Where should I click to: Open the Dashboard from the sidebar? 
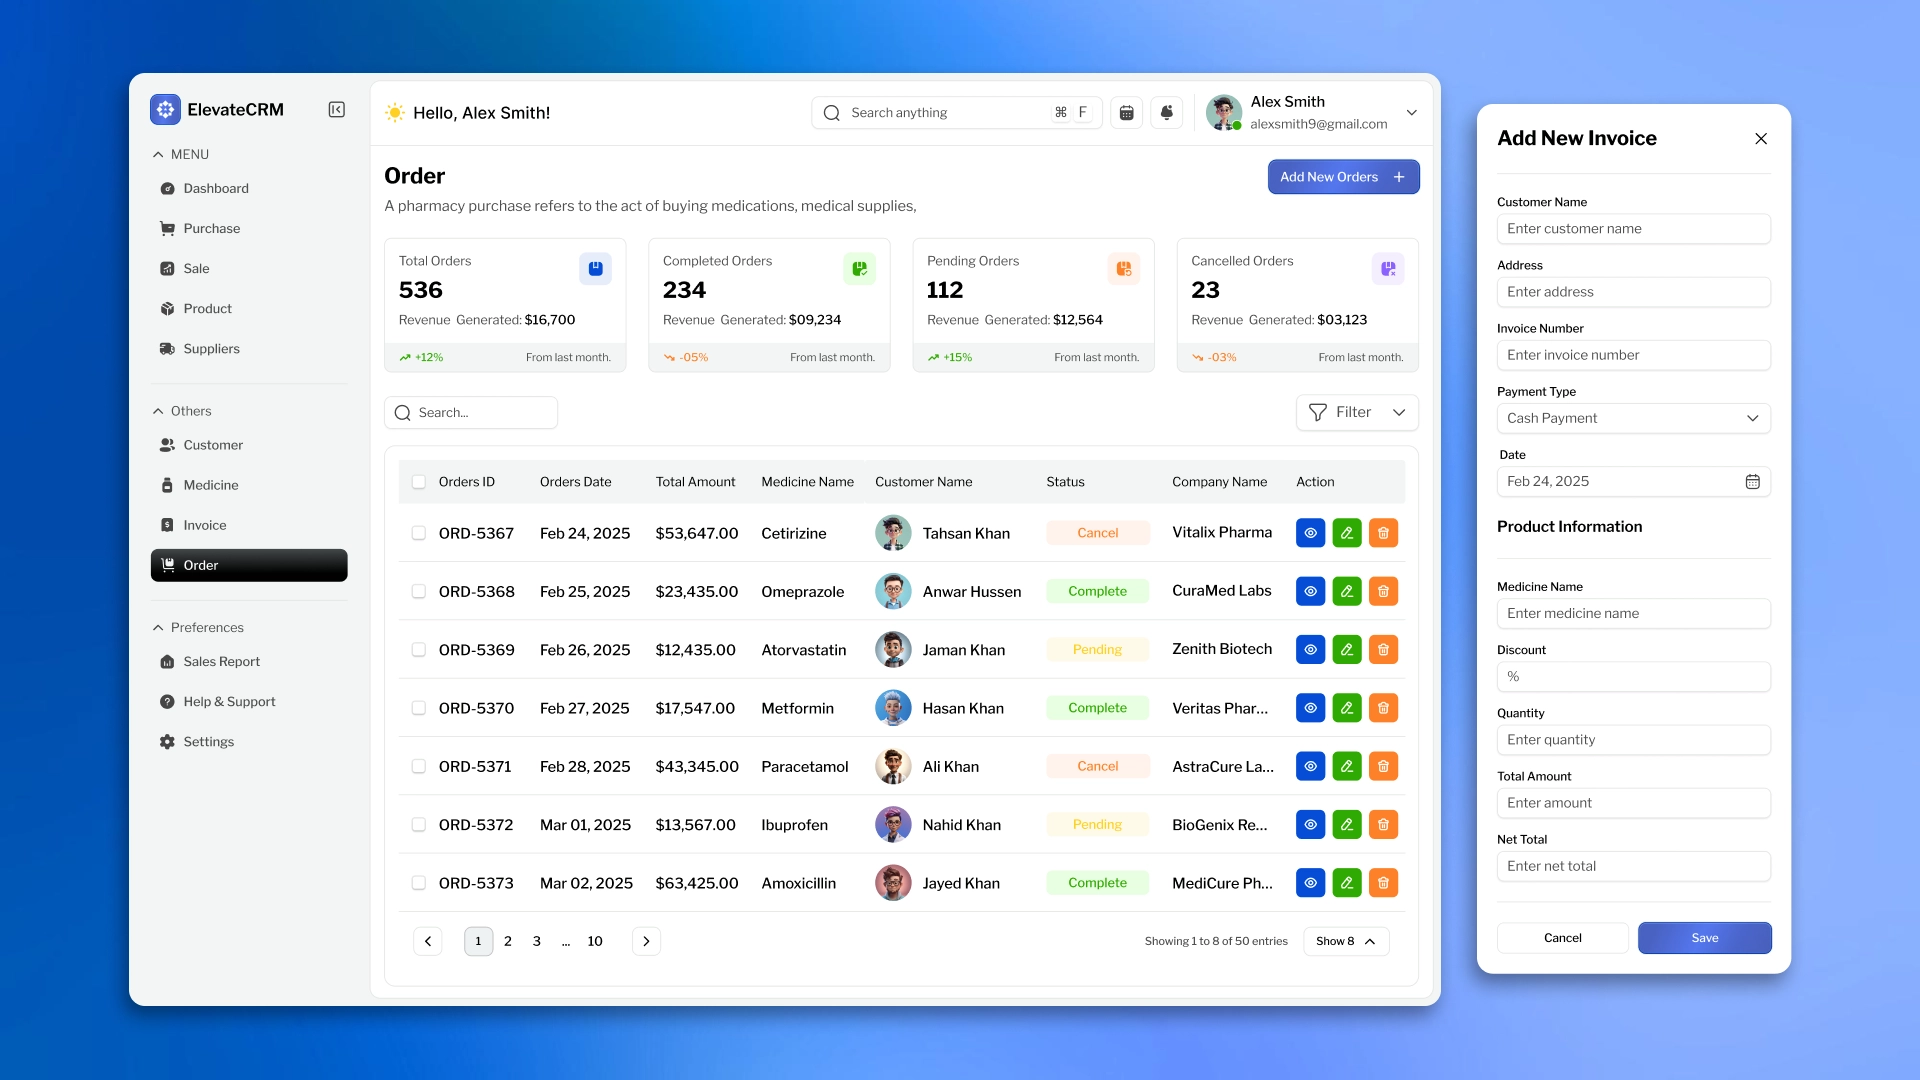pyautogui.click(x=215, y=188)
